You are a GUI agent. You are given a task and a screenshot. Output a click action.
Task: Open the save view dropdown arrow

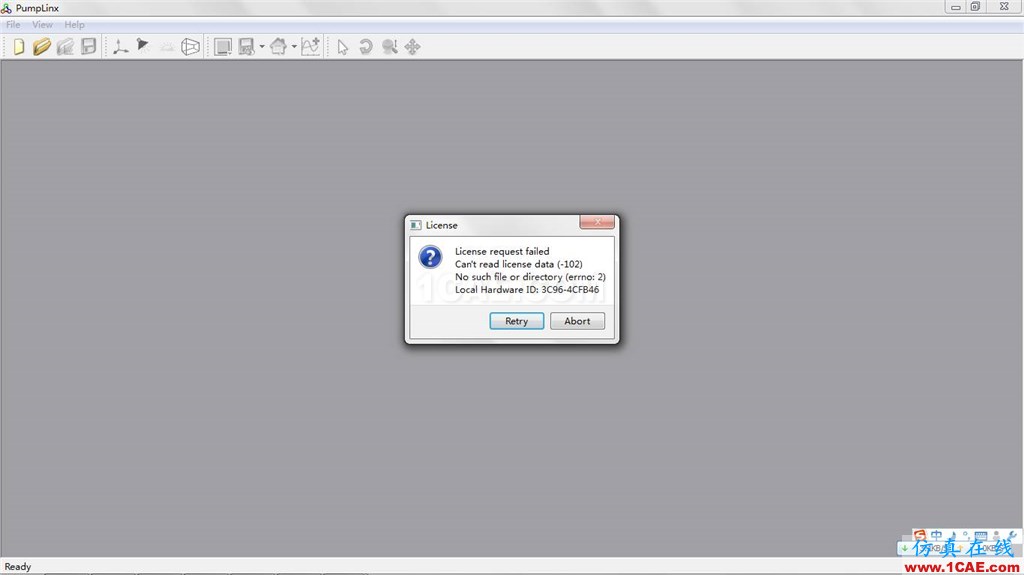click(262, 47)
